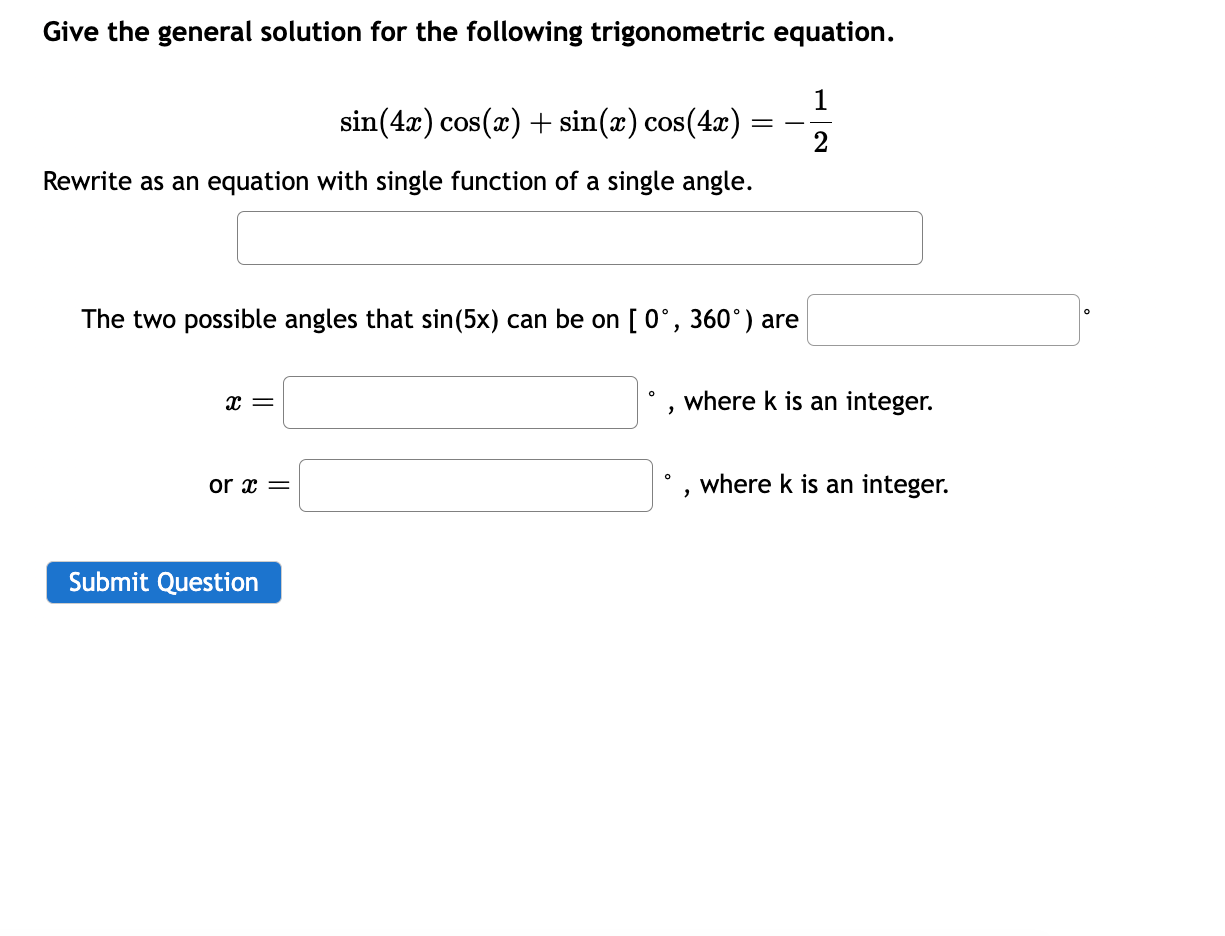Click the input field next to or x =

pyautogui.click(x=476, y=485)
